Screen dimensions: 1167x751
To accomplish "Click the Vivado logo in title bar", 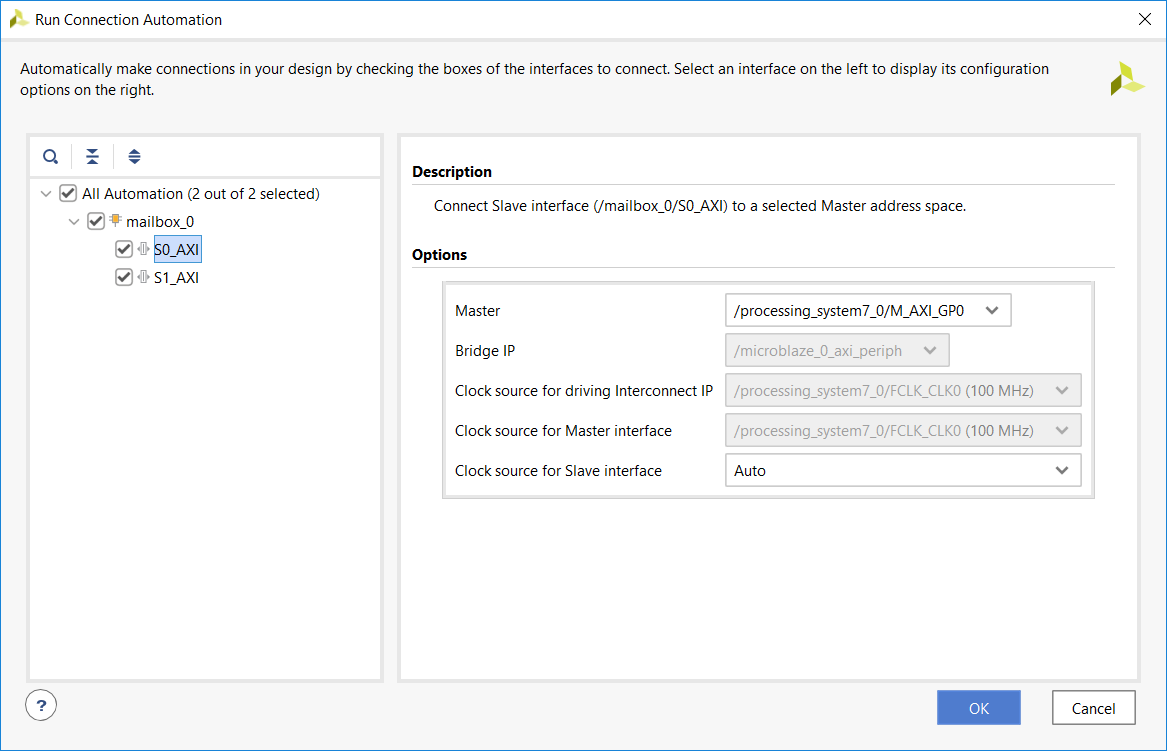I will (x=19, y=19).
